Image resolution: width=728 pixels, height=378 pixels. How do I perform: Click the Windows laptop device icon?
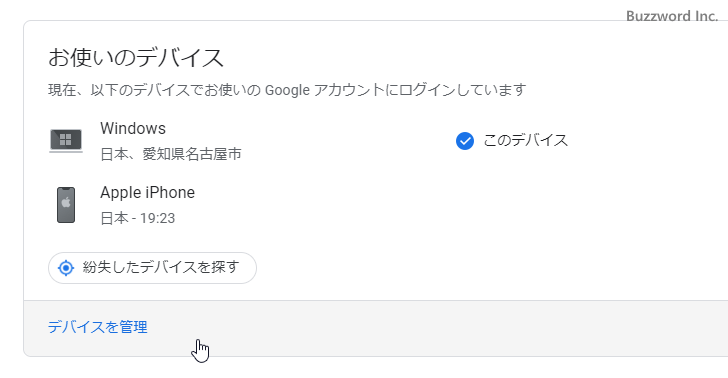[x=66, y=141]
